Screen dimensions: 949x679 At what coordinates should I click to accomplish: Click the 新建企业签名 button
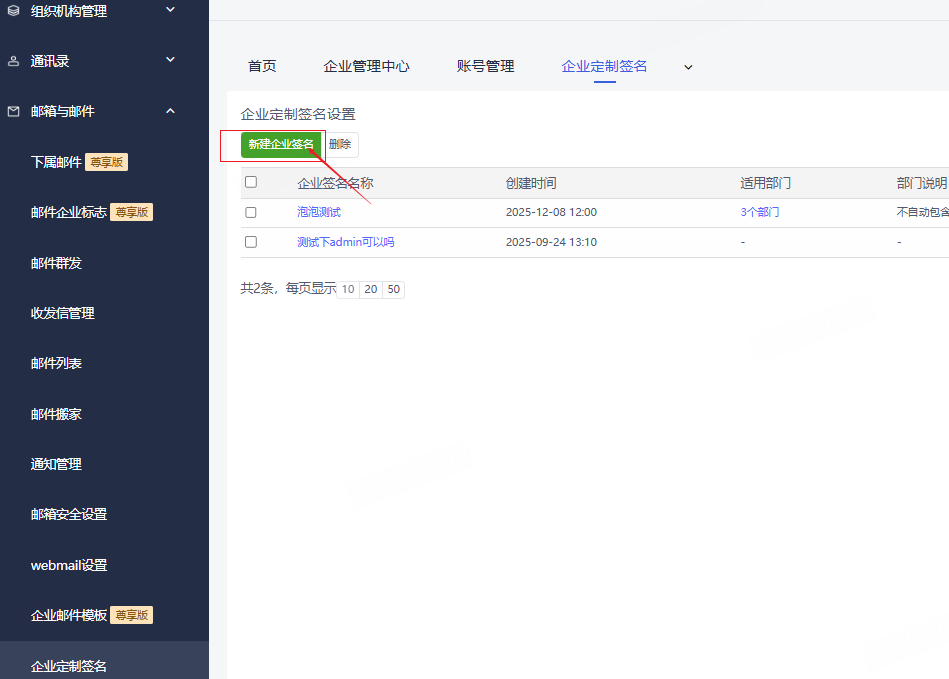click(x=281, y=145)
